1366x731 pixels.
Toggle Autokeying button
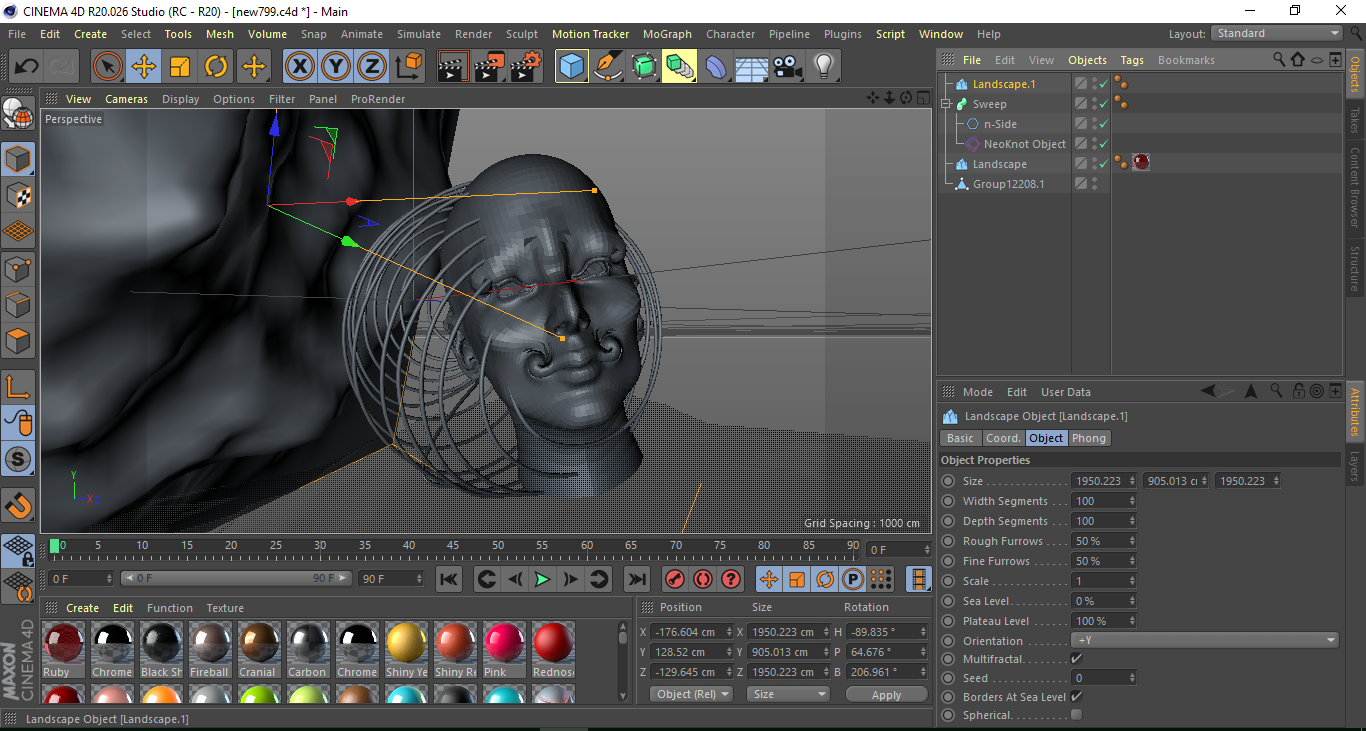(x=703, y=579)
